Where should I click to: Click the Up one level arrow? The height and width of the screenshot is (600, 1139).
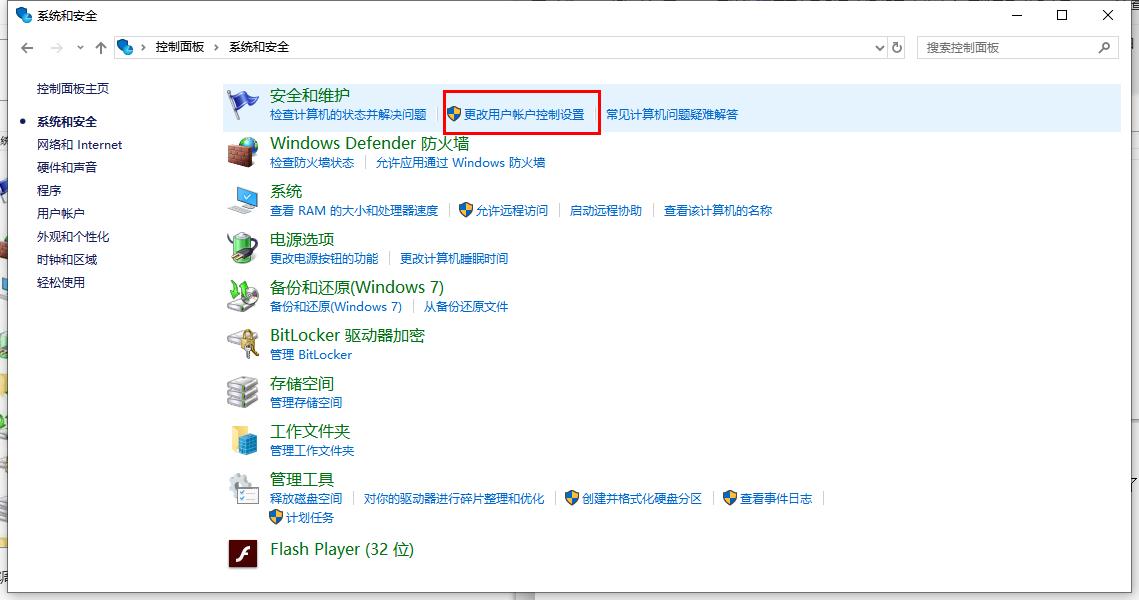[101, 48]
